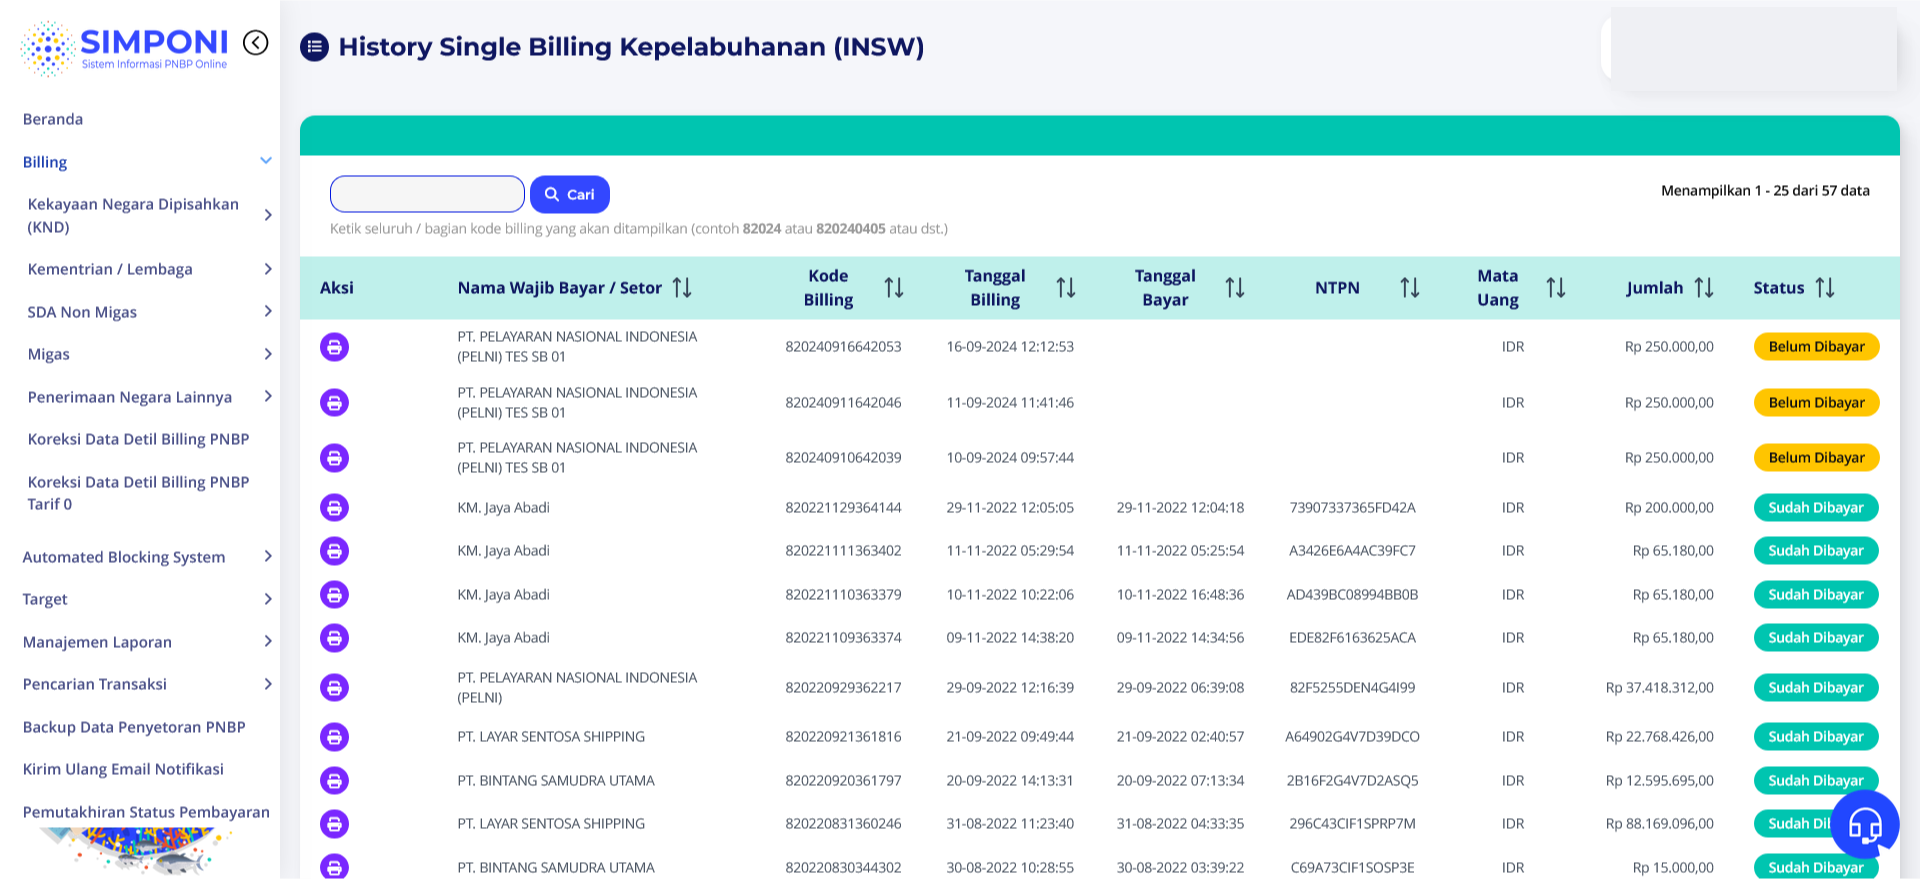Viewport: 1920px width, 879px height.
Task: Click the Cari search button
Action: pos(569,194)
